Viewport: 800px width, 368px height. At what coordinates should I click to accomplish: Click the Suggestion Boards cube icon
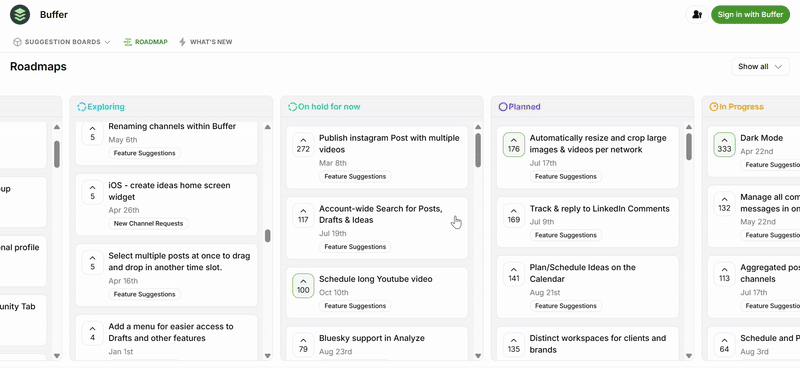tap(17, 42)
